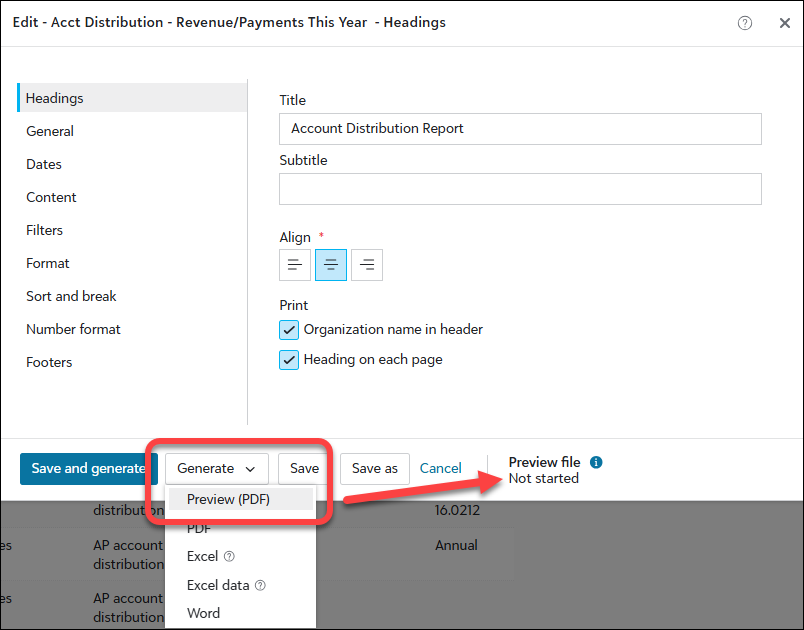The width and height of the screenshot is (804, 630).
Task: Click the Cancel link
Action: click(x=440, y=469)
